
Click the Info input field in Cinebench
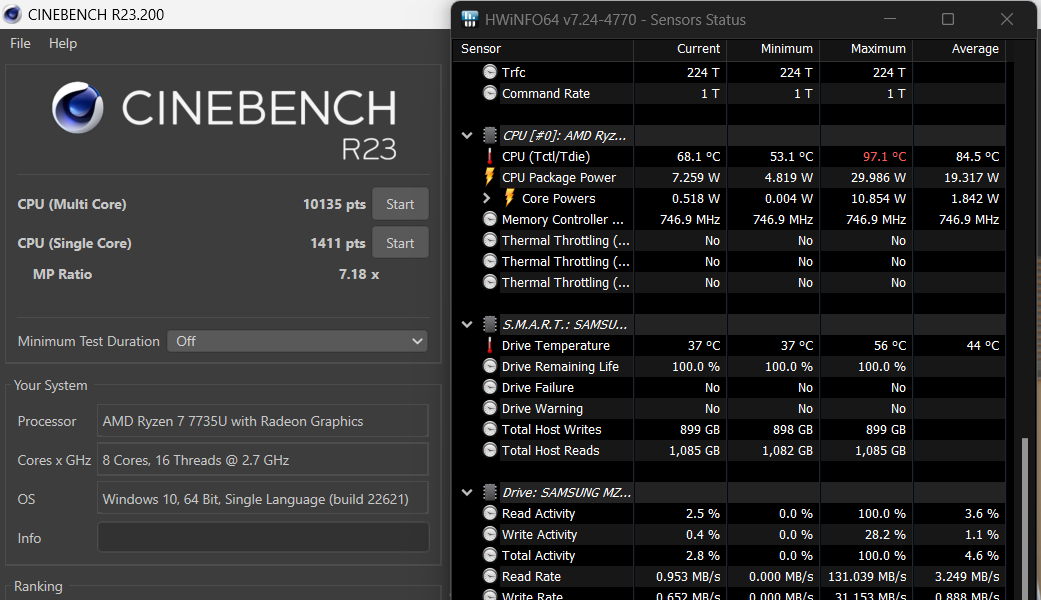(263, 538)
